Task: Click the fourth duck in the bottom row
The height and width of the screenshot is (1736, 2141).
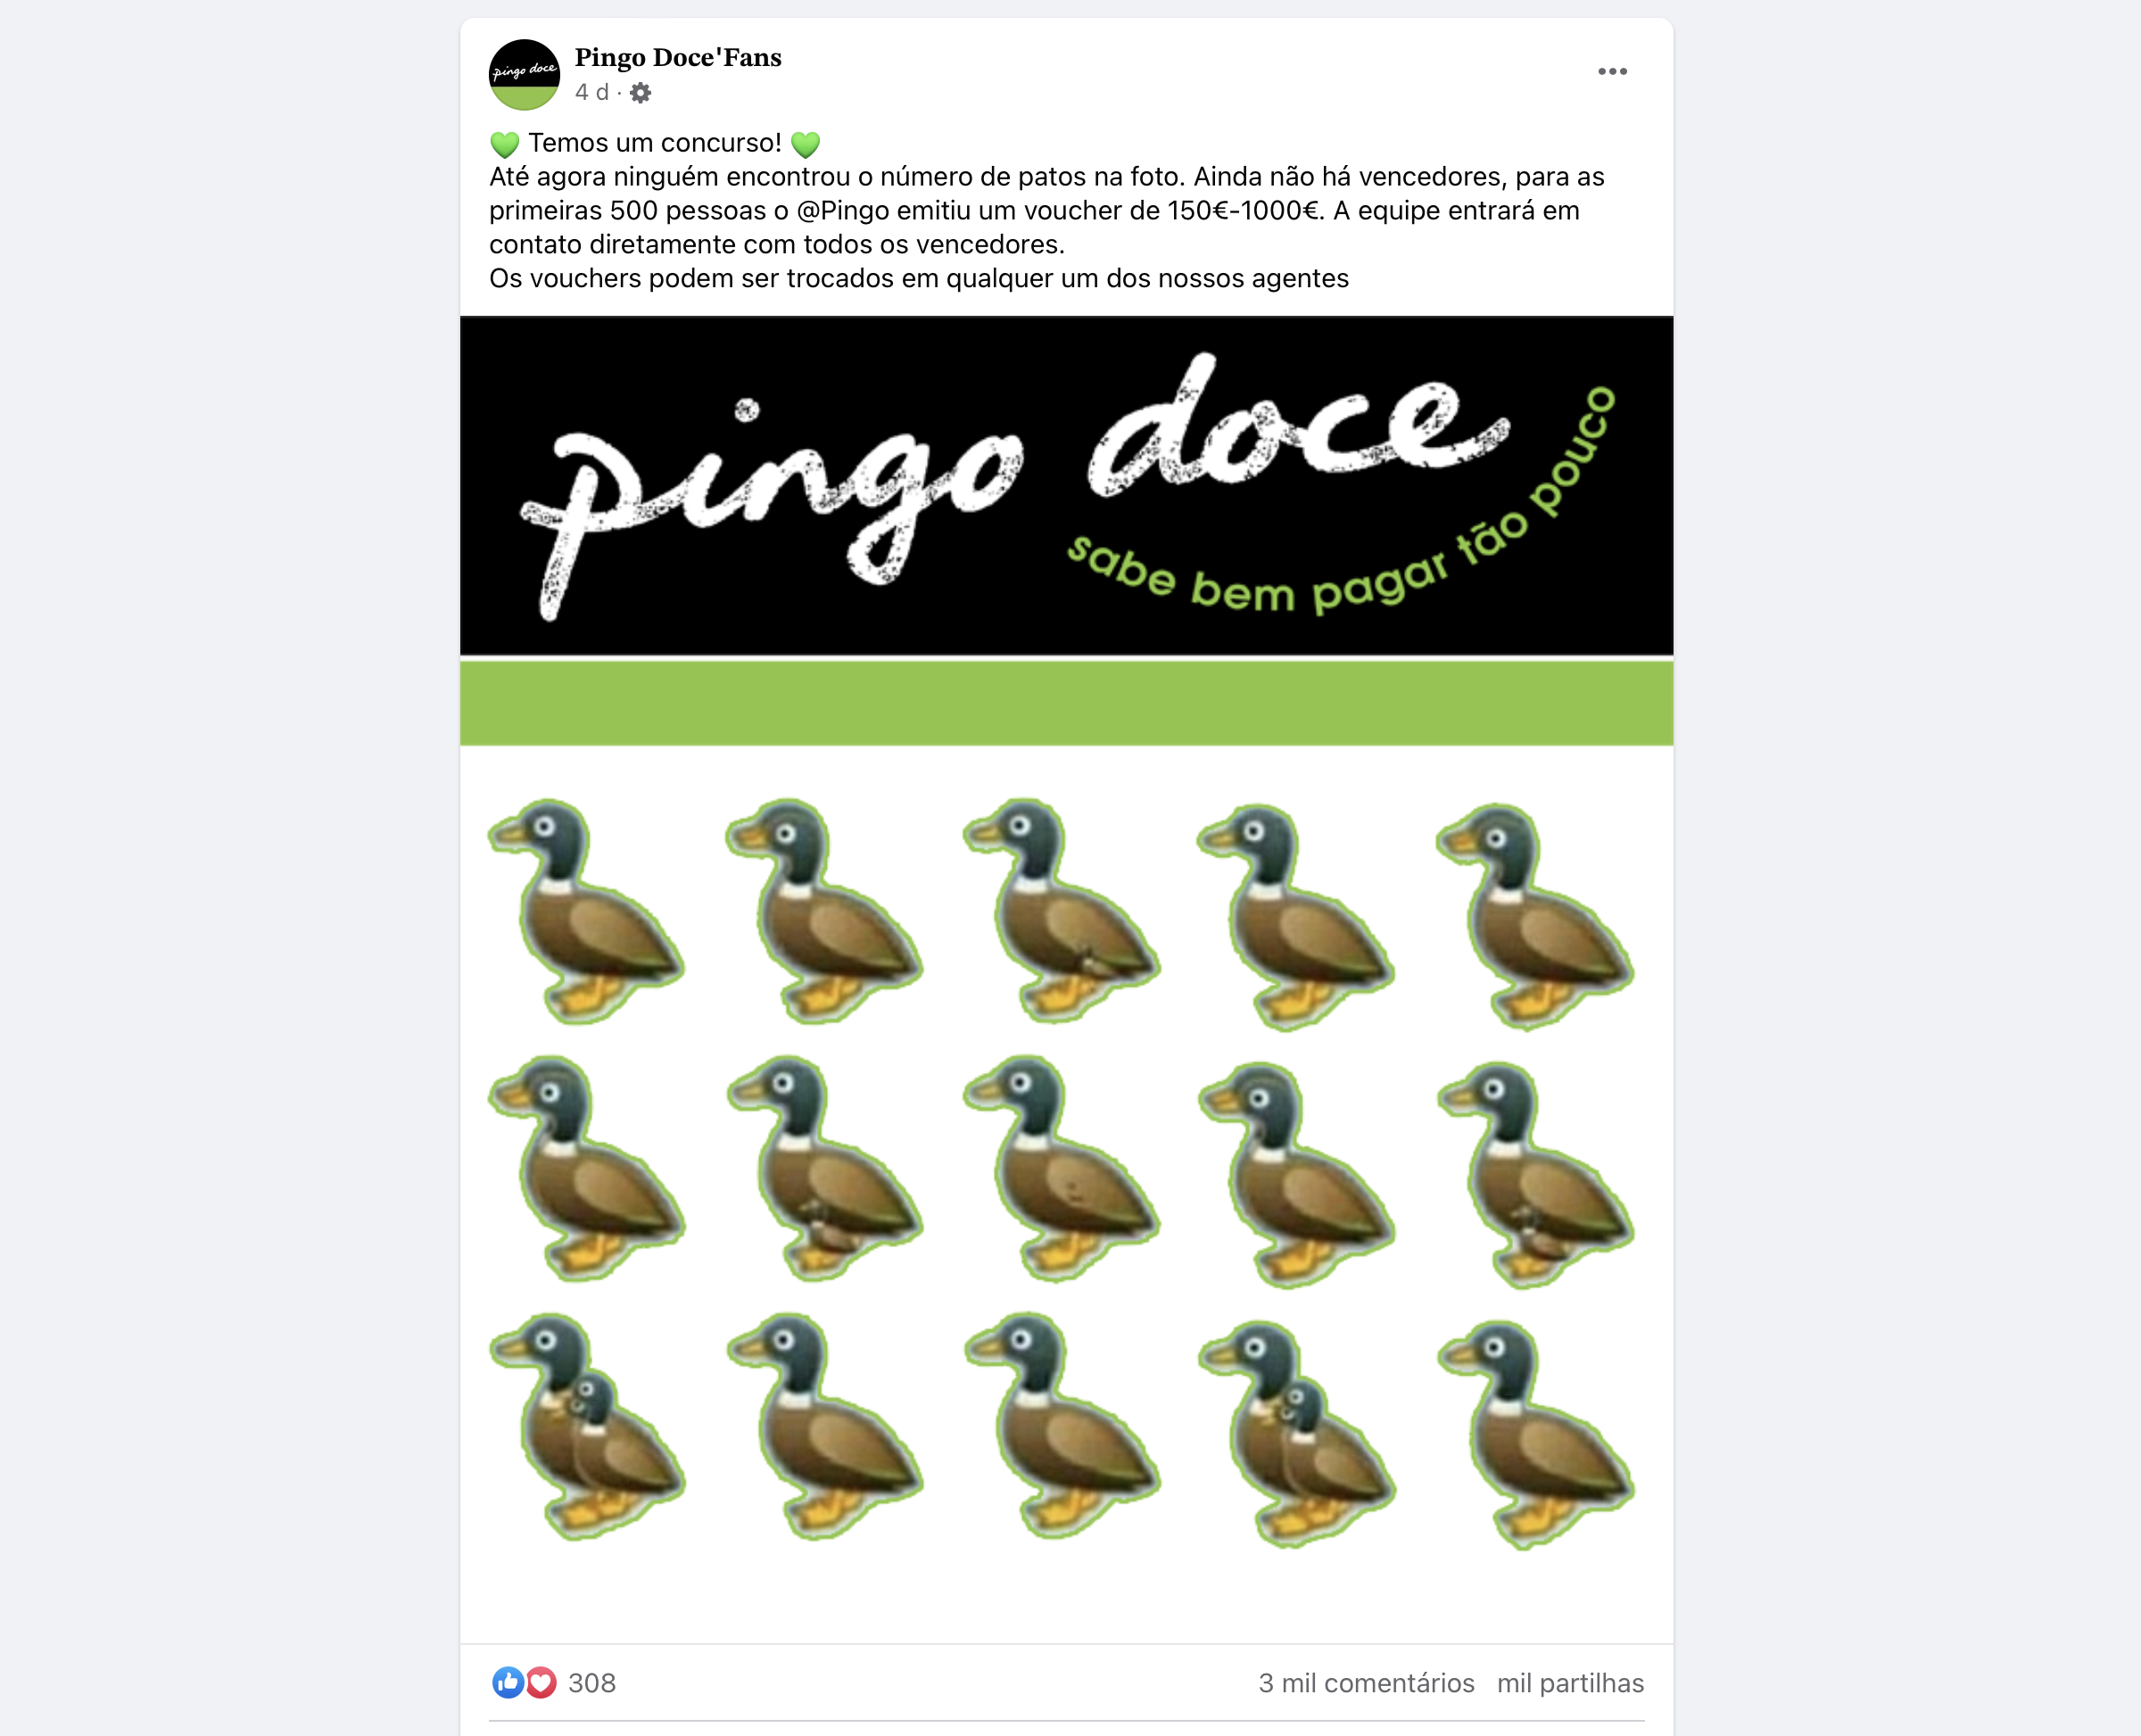Action: point(1297,1434)
